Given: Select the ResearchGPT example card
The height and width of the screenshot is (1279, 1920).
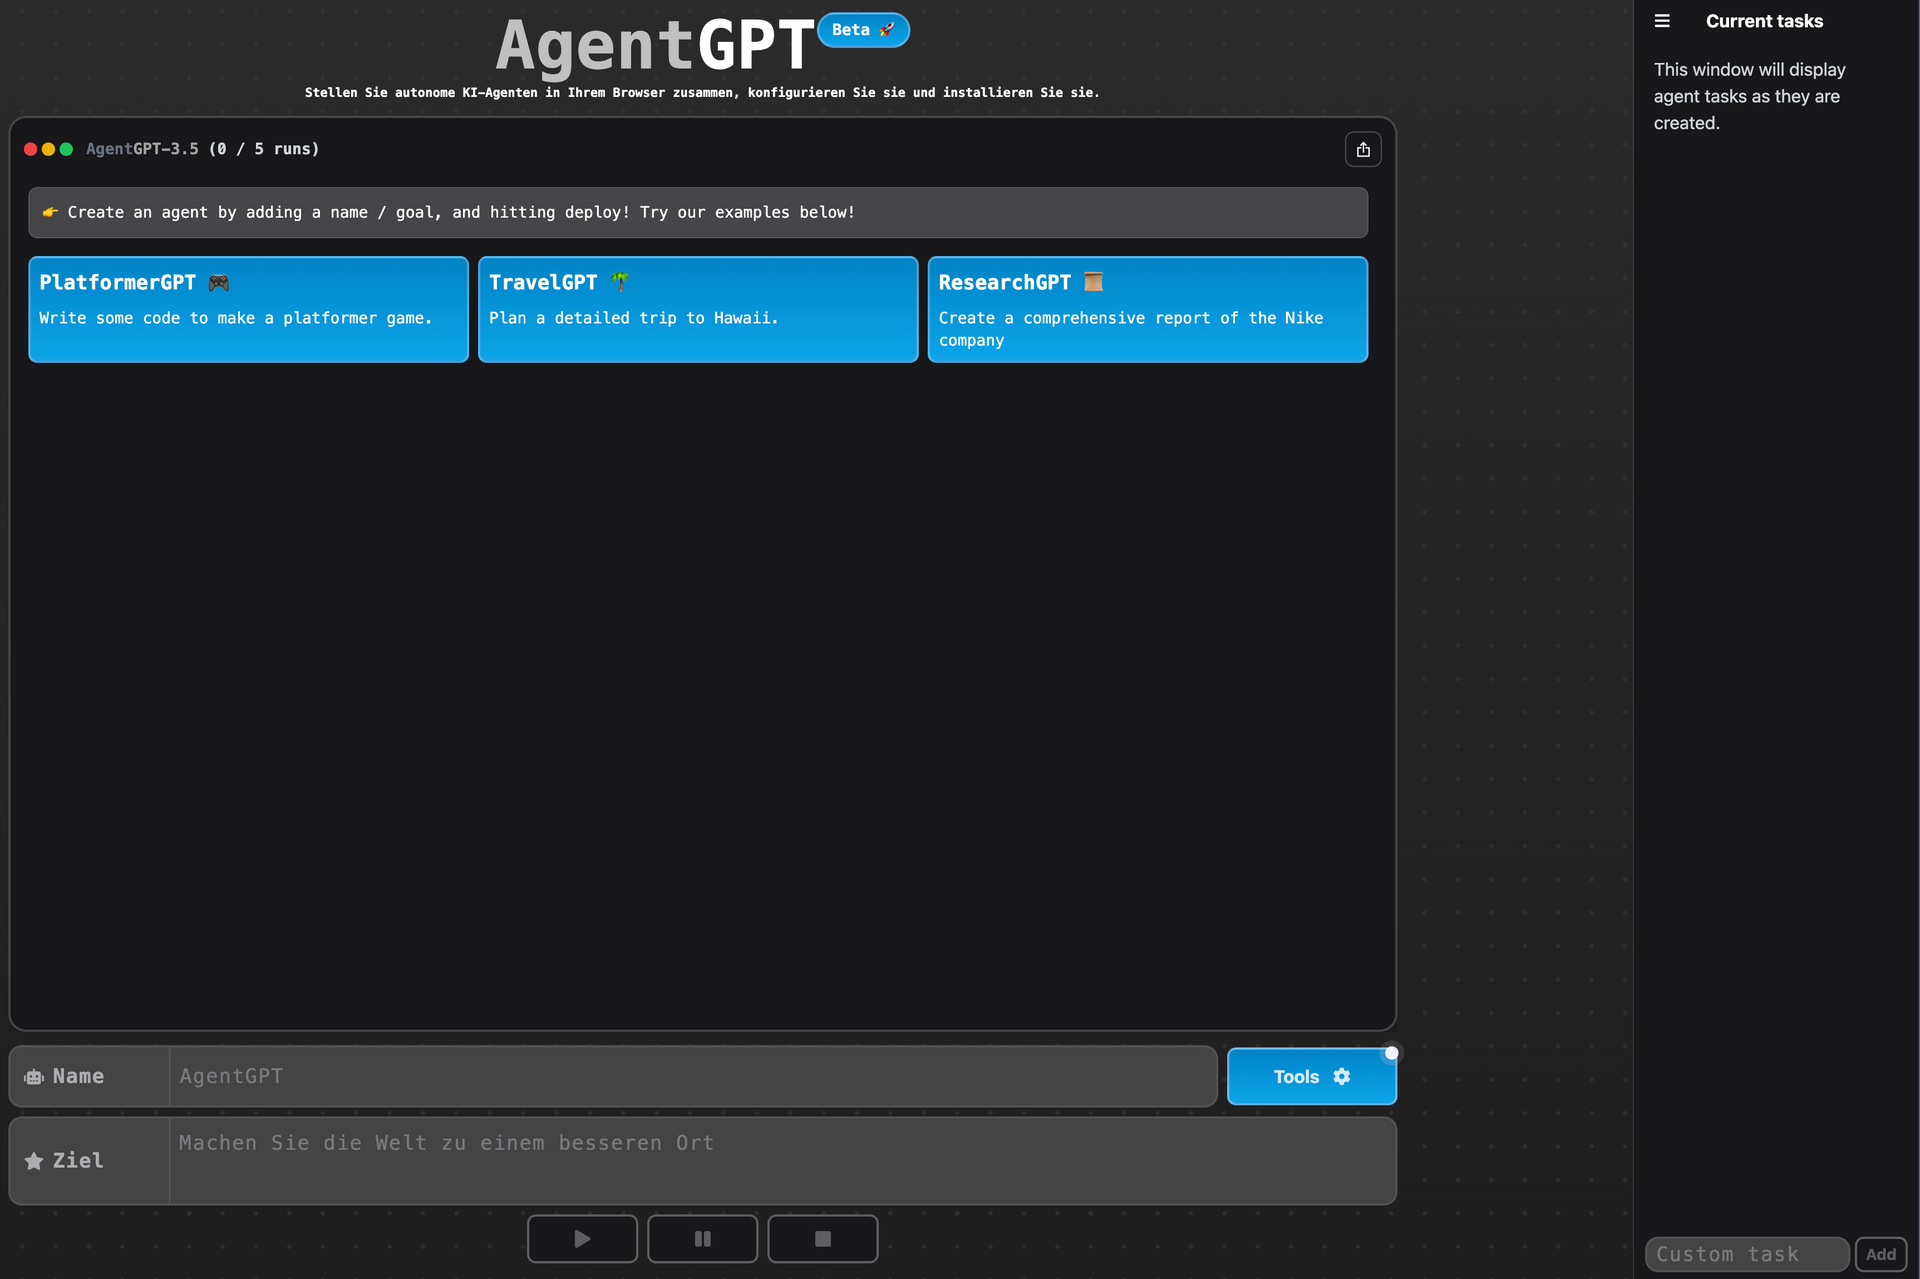Looking at the screenshot, I should click(1147, 309).
